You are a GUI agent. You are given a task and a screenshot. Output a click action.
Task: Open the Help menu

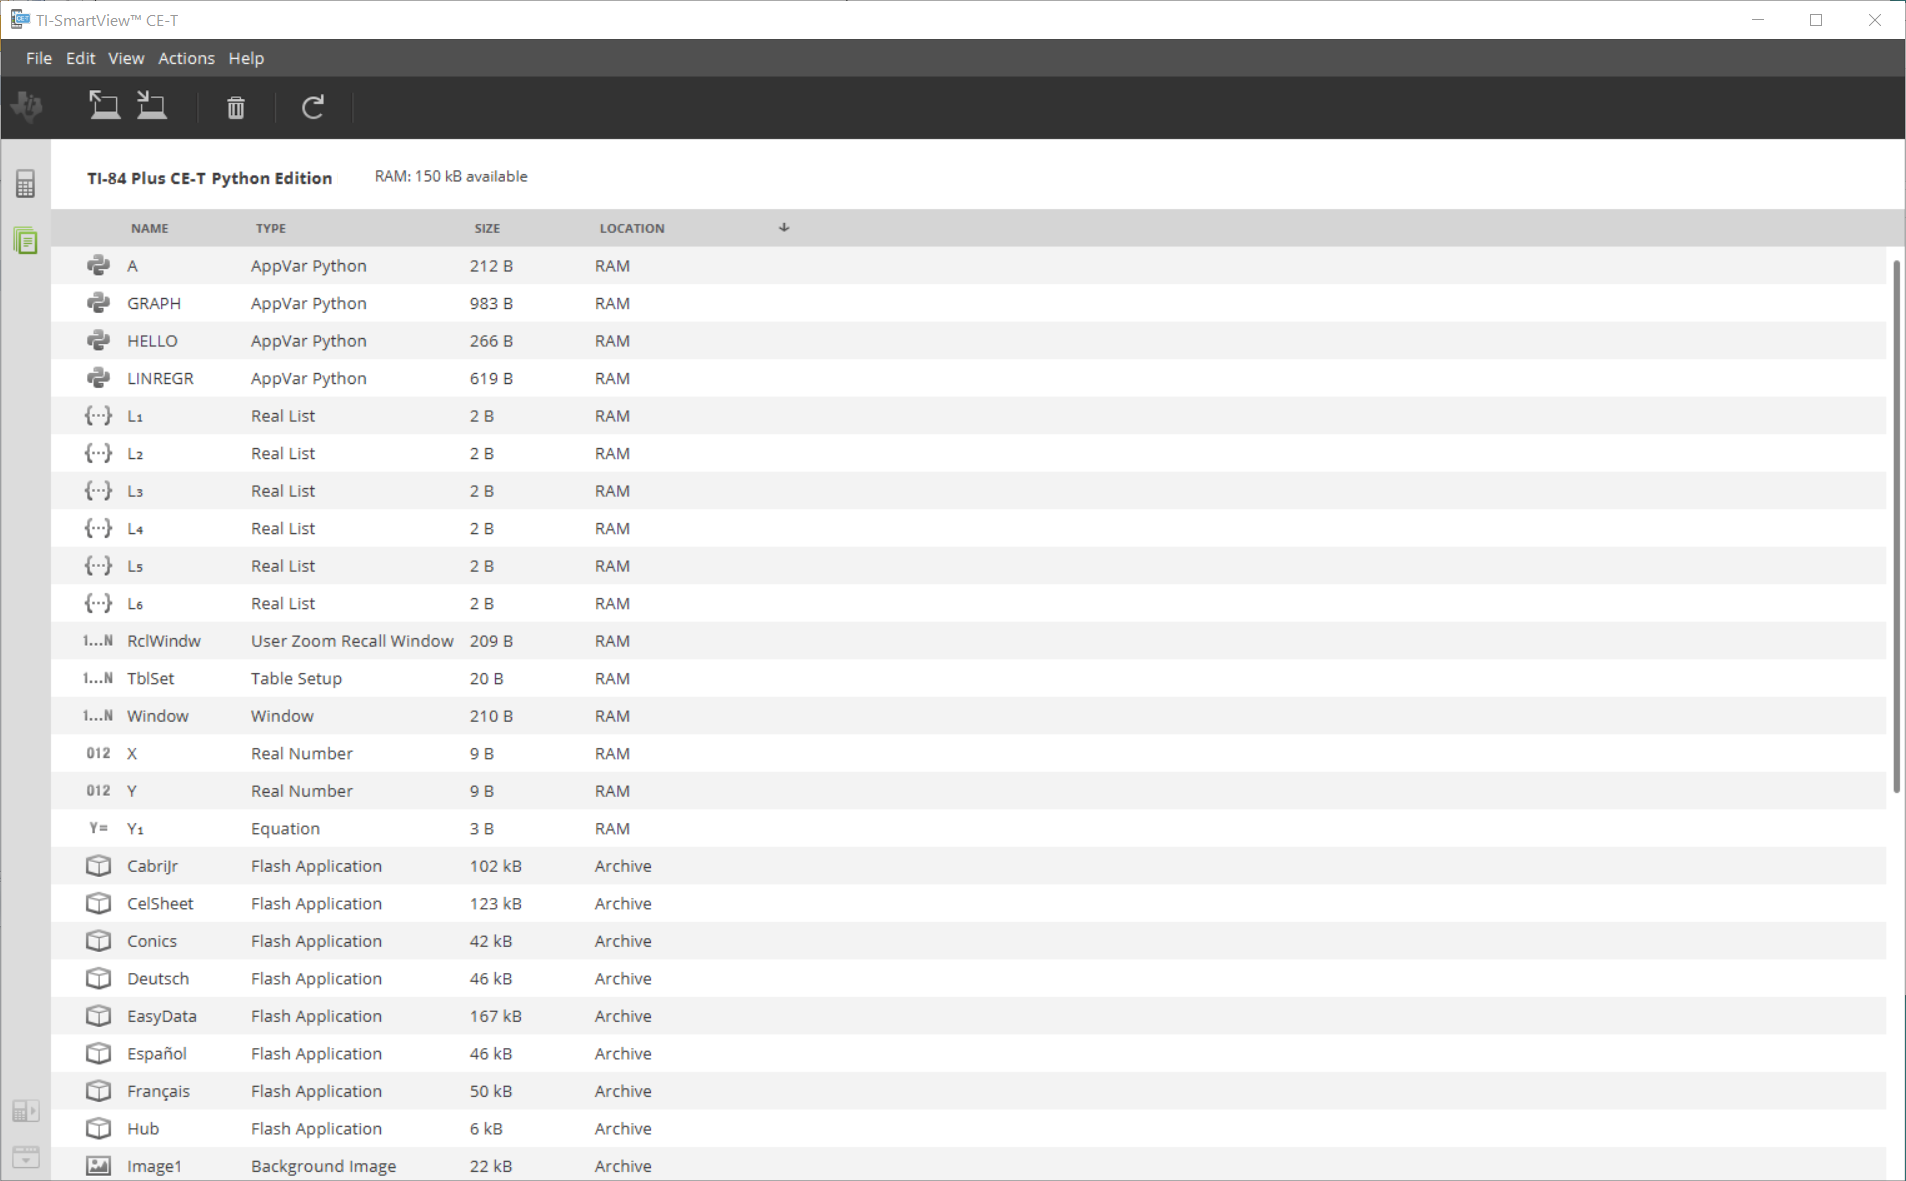click(x=246, y=58)
